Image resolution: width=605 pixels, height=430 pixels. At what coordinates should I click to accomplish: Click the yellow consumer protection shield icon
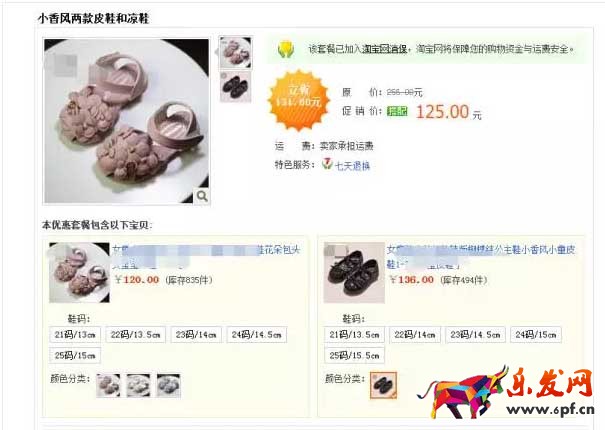click(x=286, y=49)
